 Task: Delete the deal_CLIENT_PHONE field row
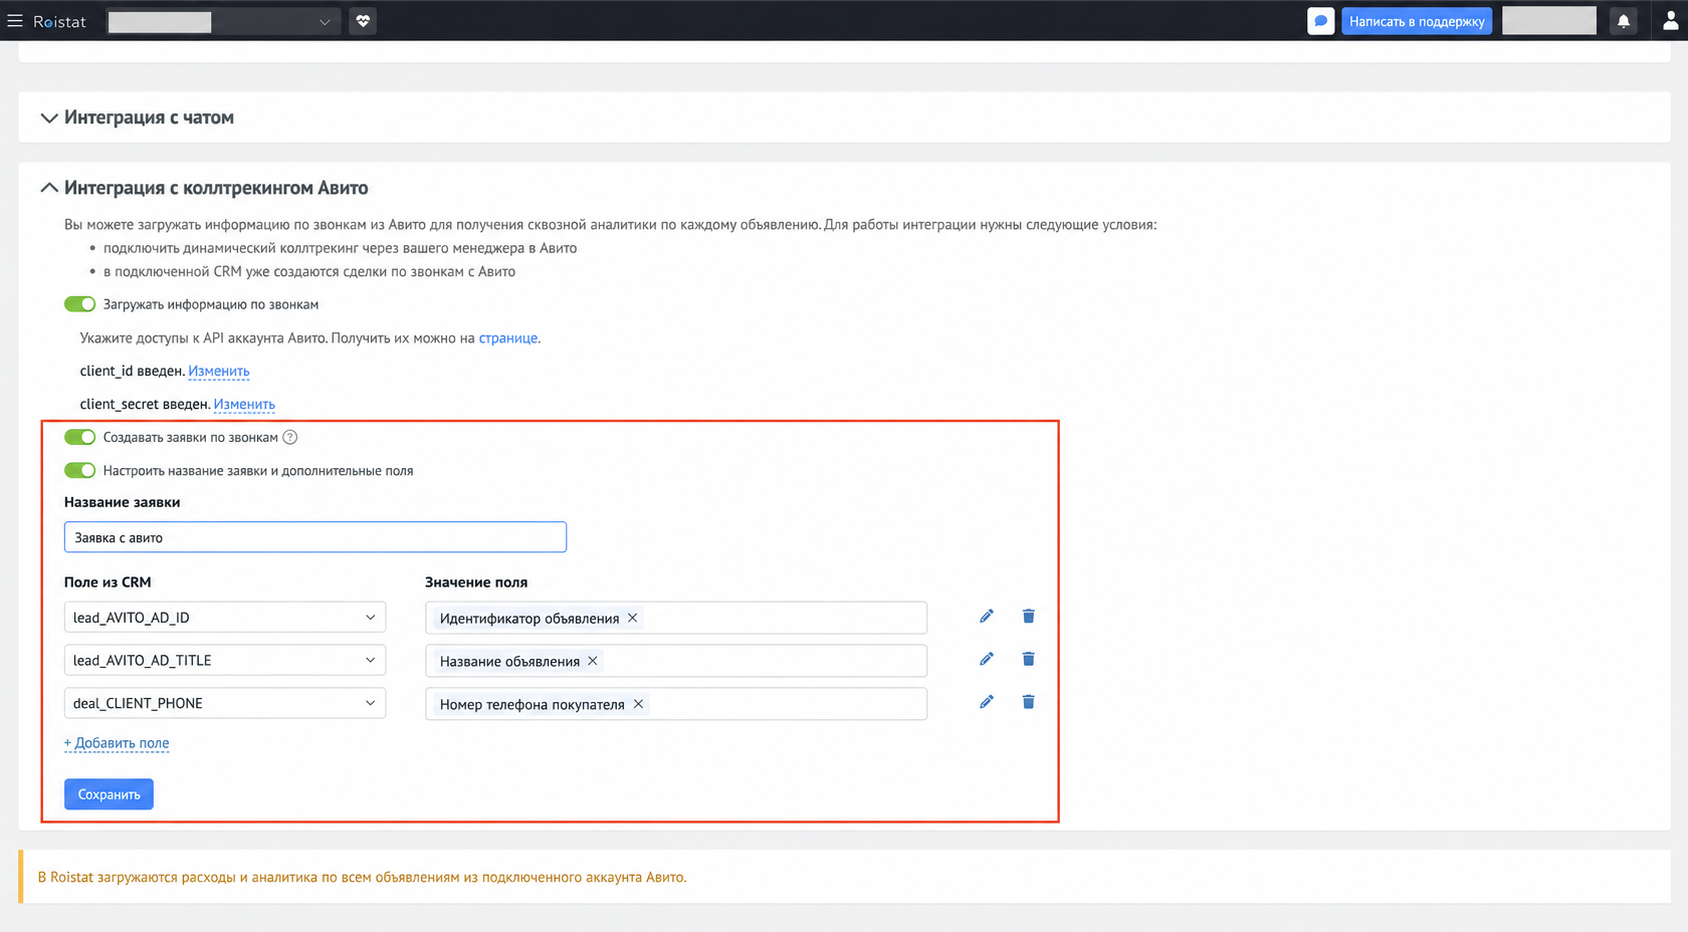point(1028,702)
